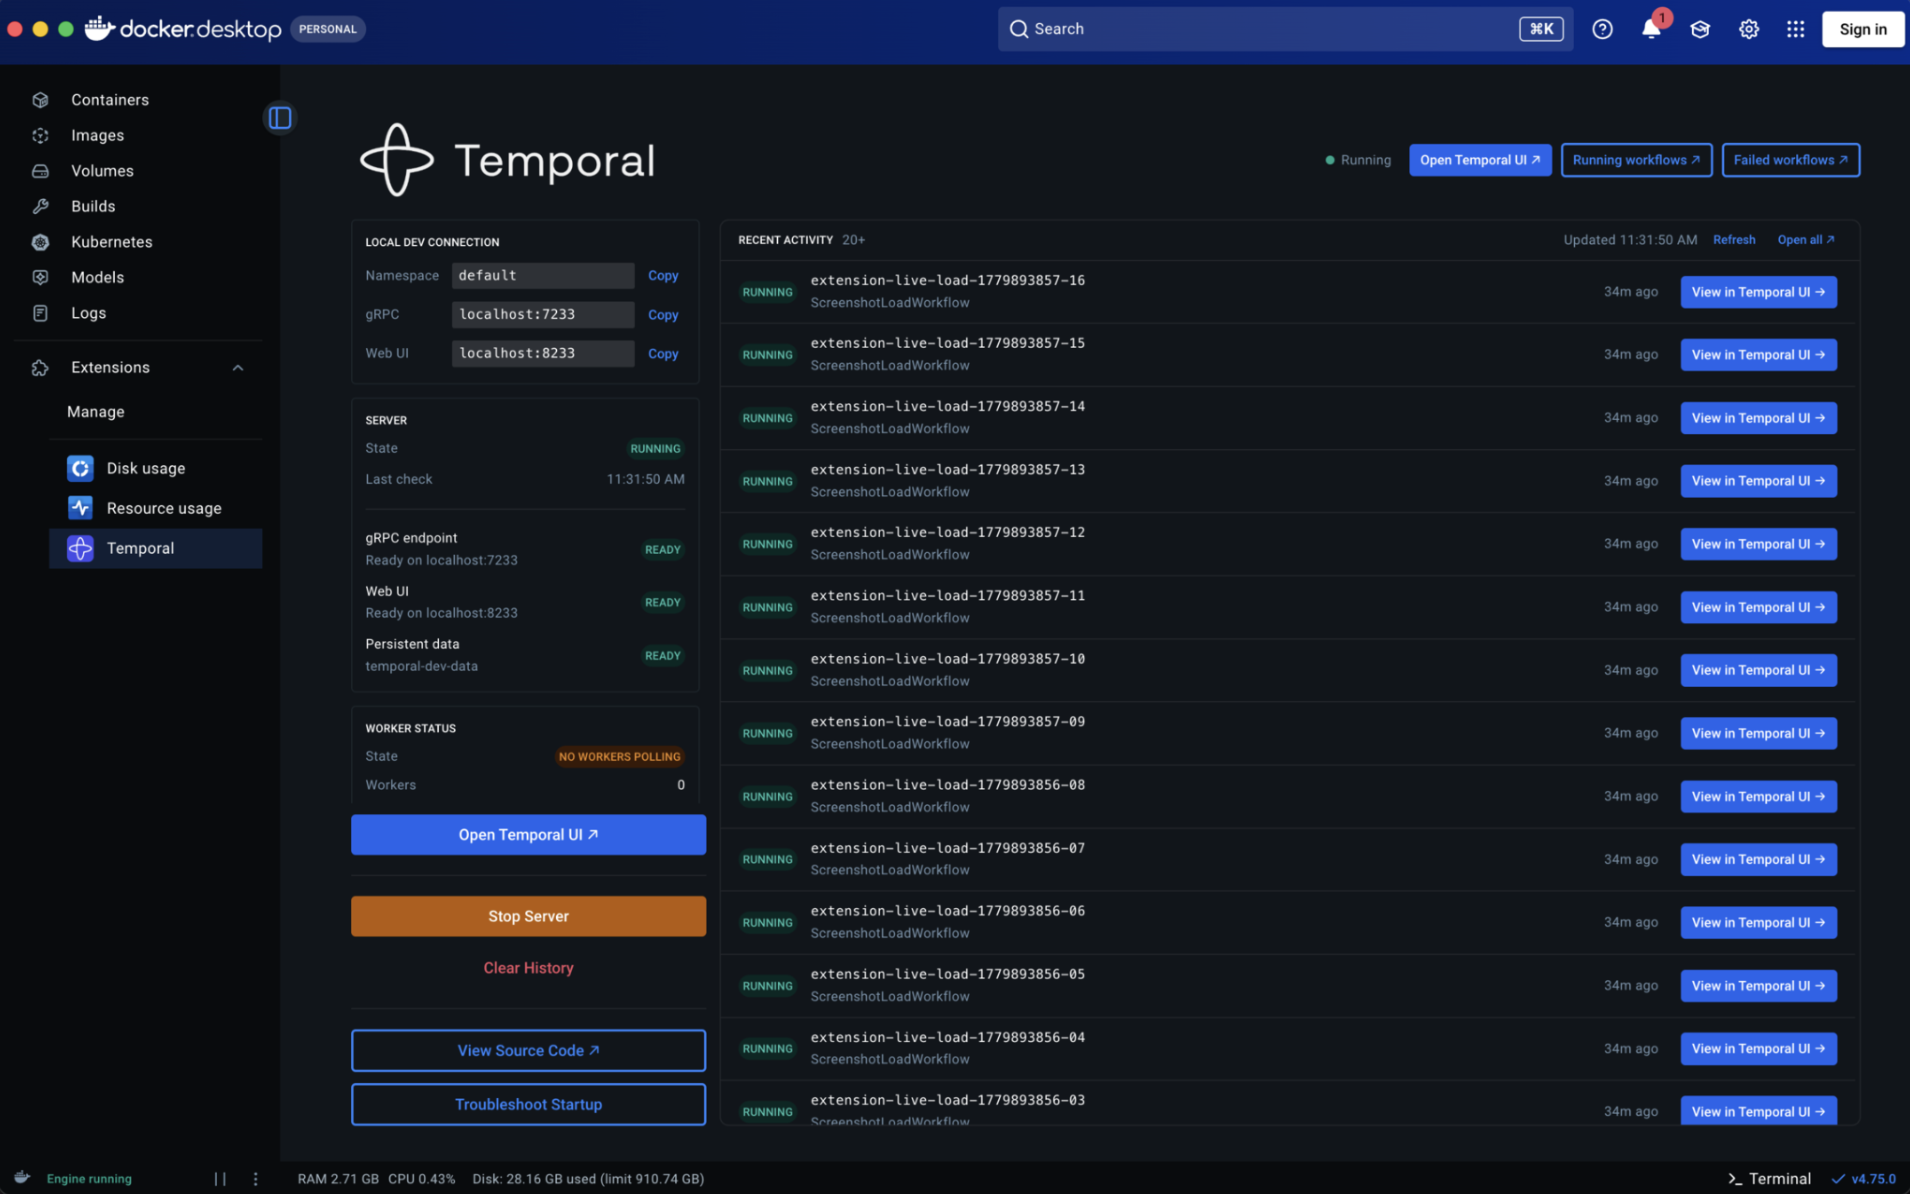Refresh recent activity
This screenshot has width=1910, height=1194.
point(1734,240)
